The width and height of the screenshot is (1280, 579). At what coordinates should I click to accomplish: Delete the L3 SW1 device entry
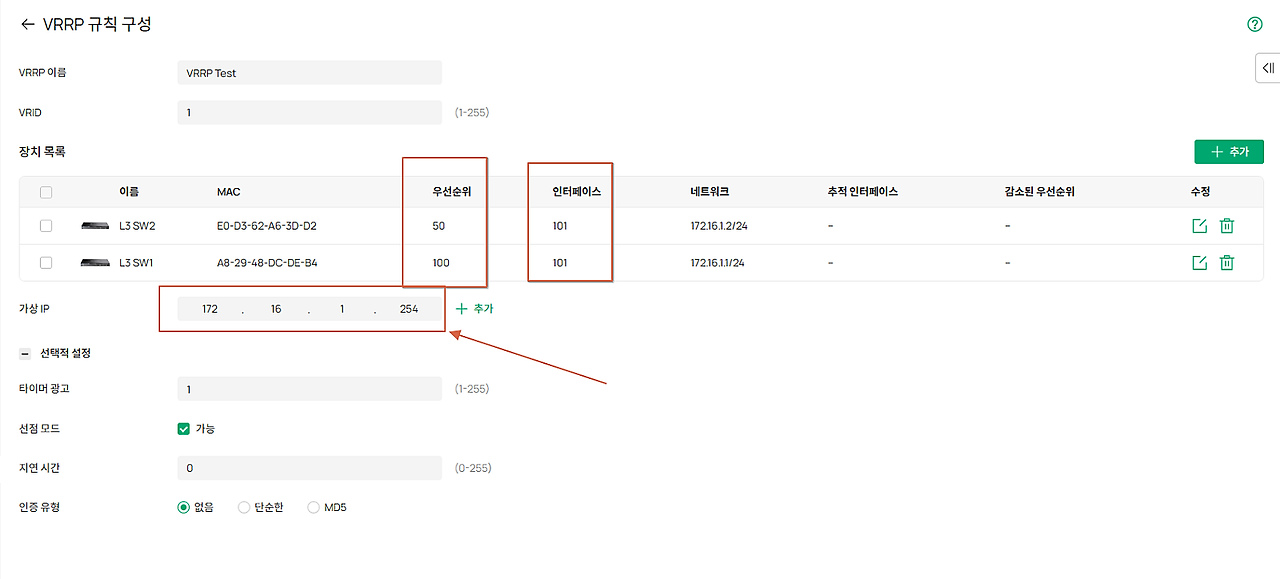[x=1227, y=263]
